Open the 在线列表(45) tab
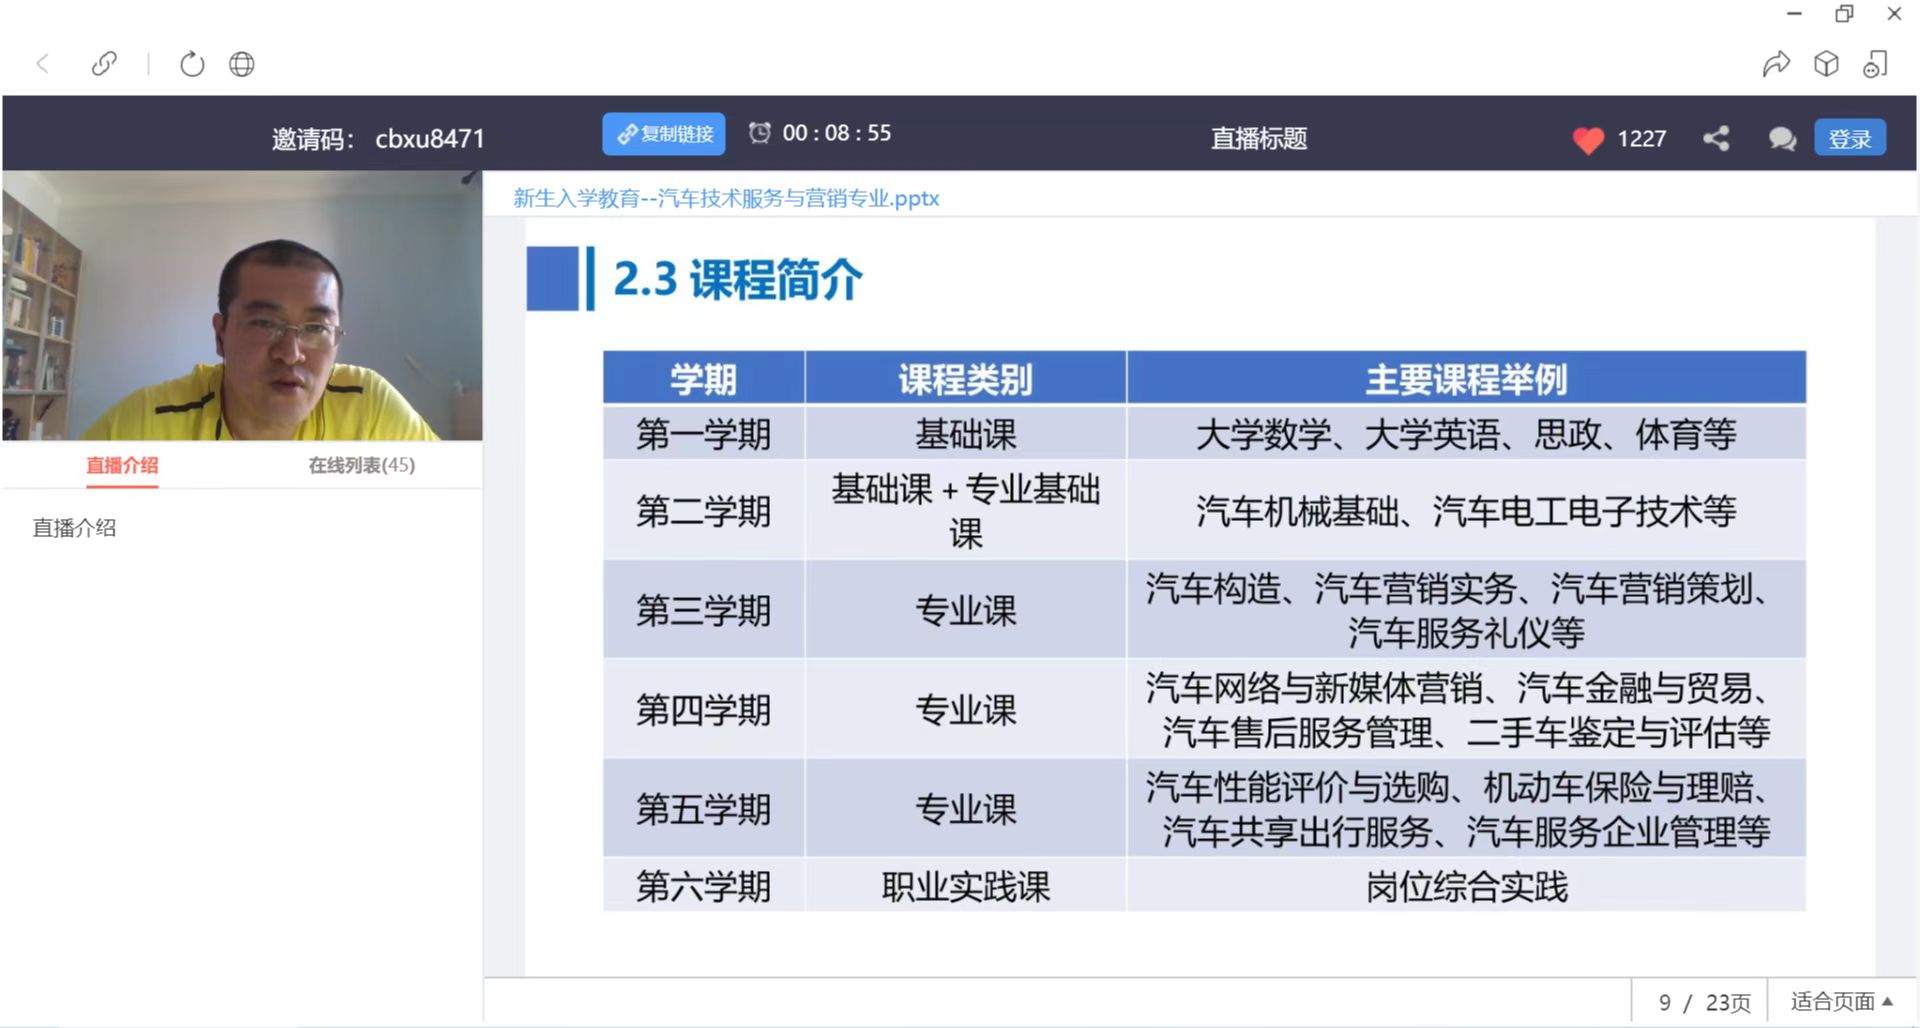 [x=361, y=465]
